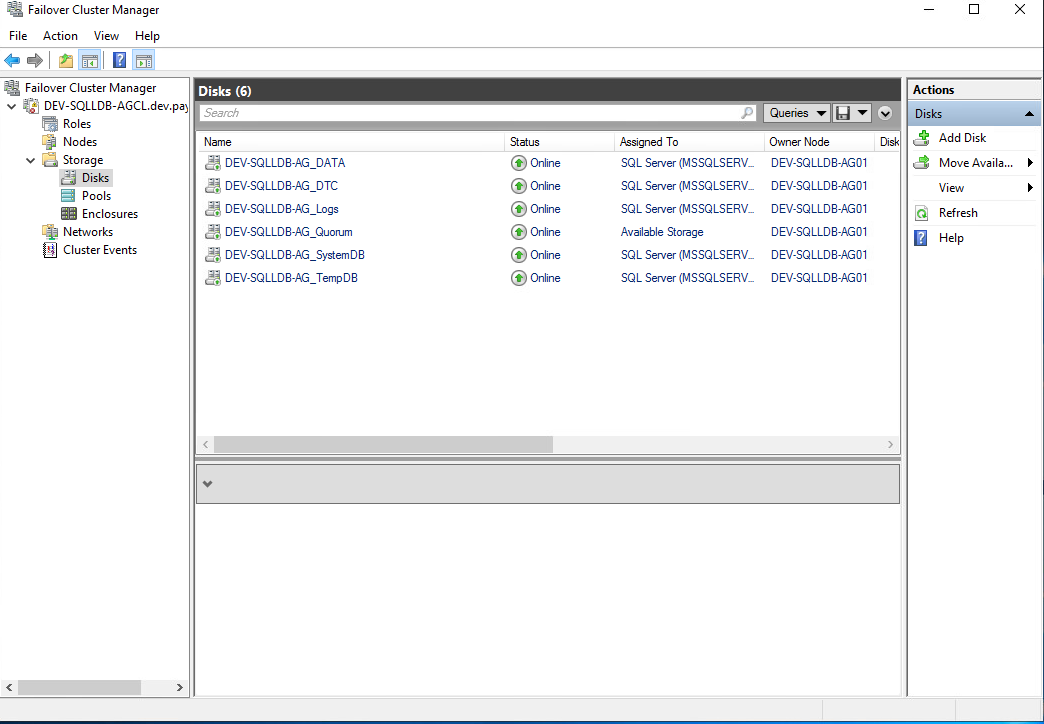The width and height of the screenshot is (1044, 724).
Task: Click the right arrow of disk list scrollbar
Action: tap(891, 444)
